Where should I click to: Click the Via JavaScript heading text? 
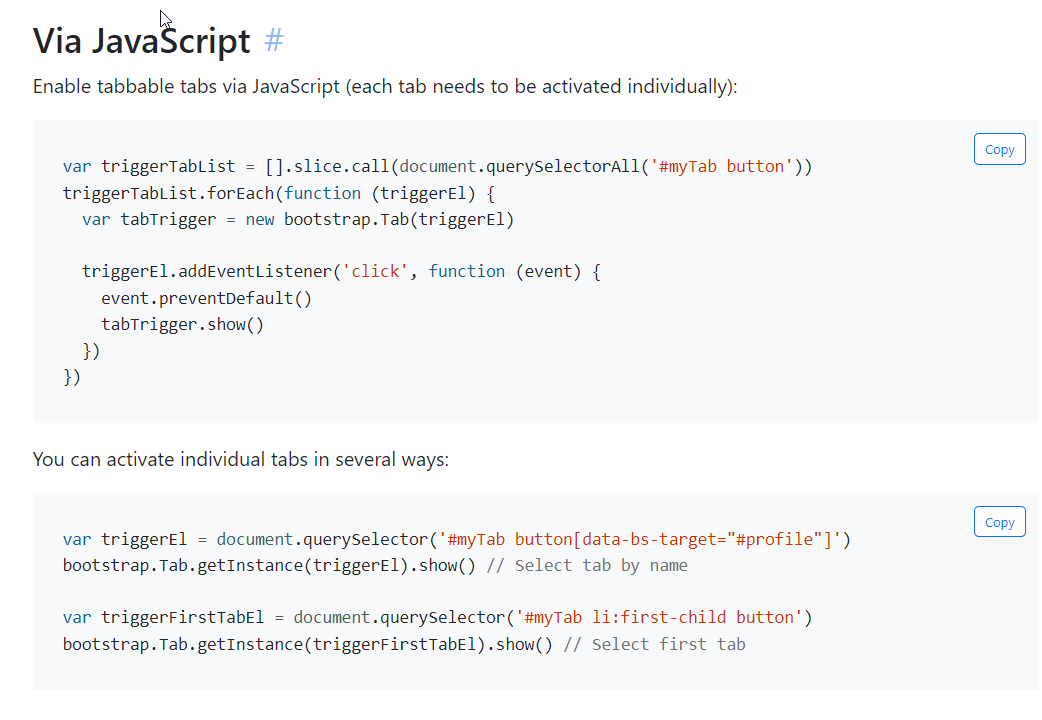(142, 41)
